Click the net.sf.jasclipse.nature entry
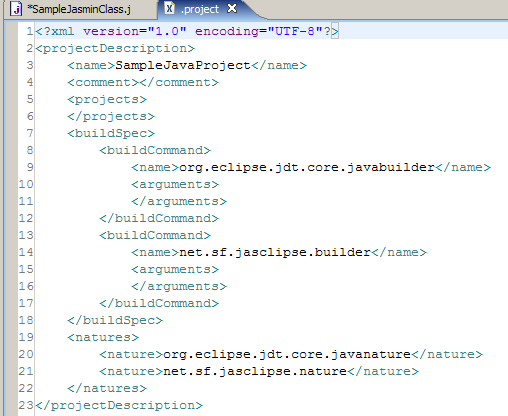Image resolution: width=508 pixels, height=416 pixels. [255, 371]
